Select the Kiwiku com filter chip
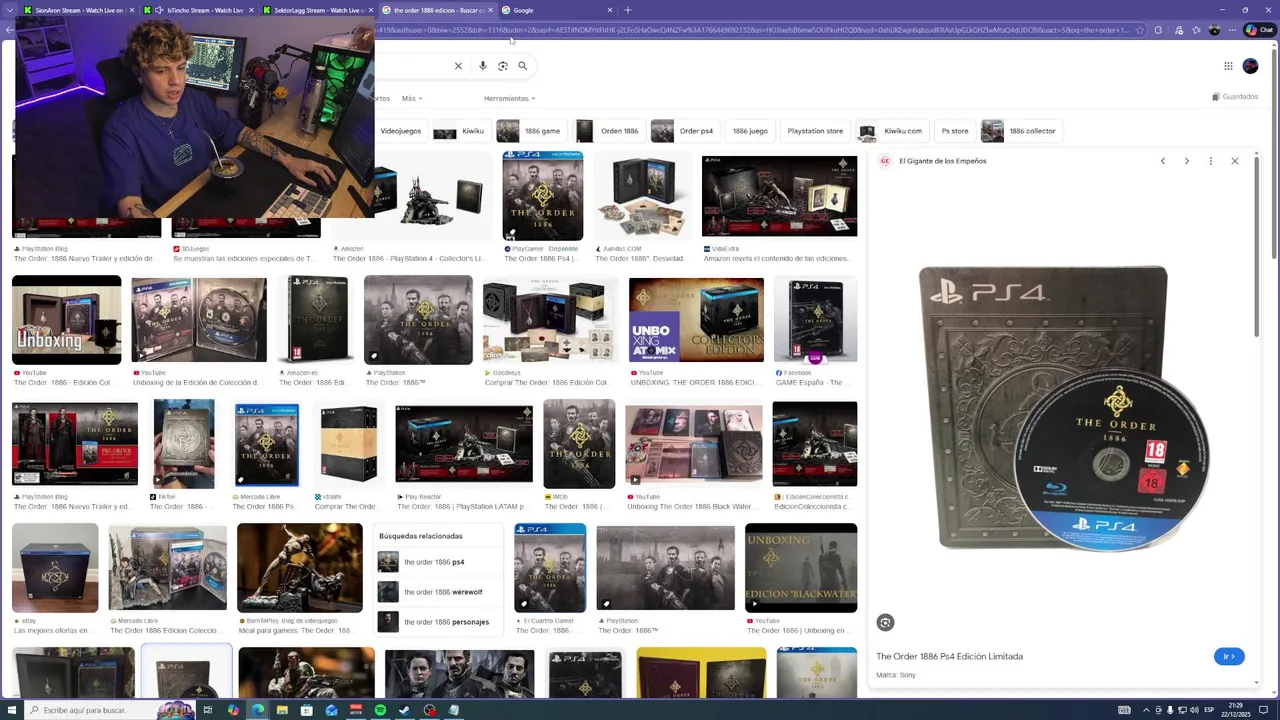Viewport: 1280px width, 720px height. 892,131
